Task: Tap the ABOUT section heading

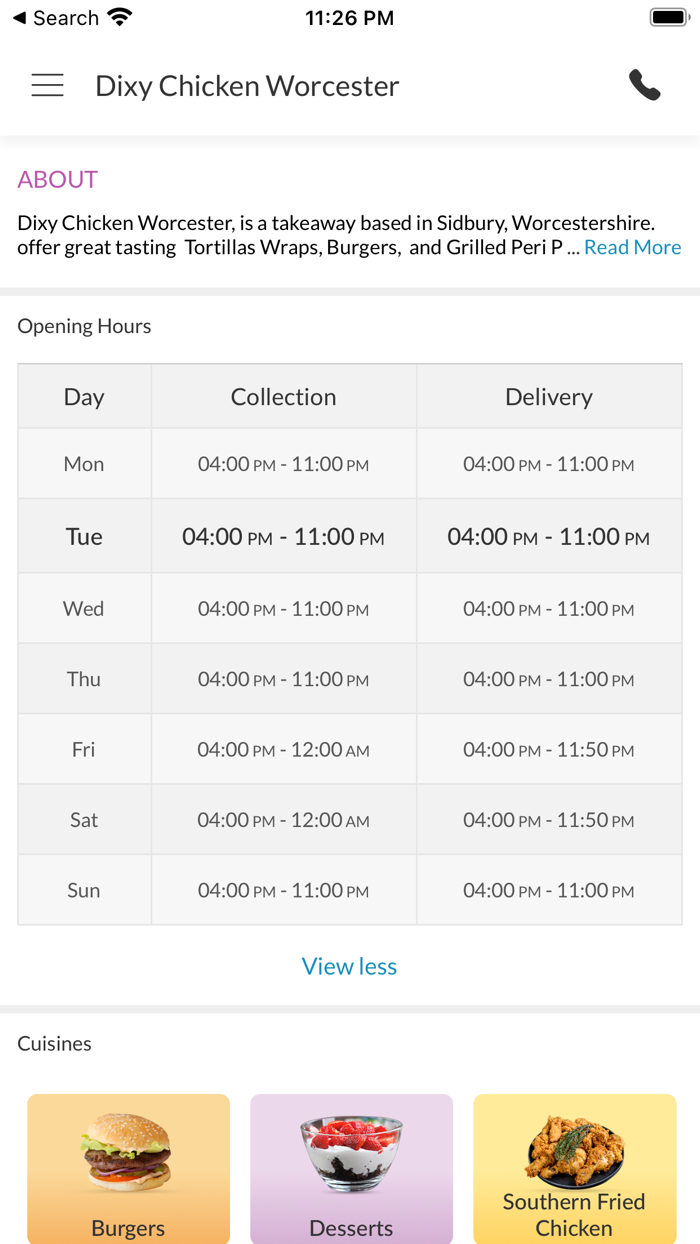Action: point(57,180)
